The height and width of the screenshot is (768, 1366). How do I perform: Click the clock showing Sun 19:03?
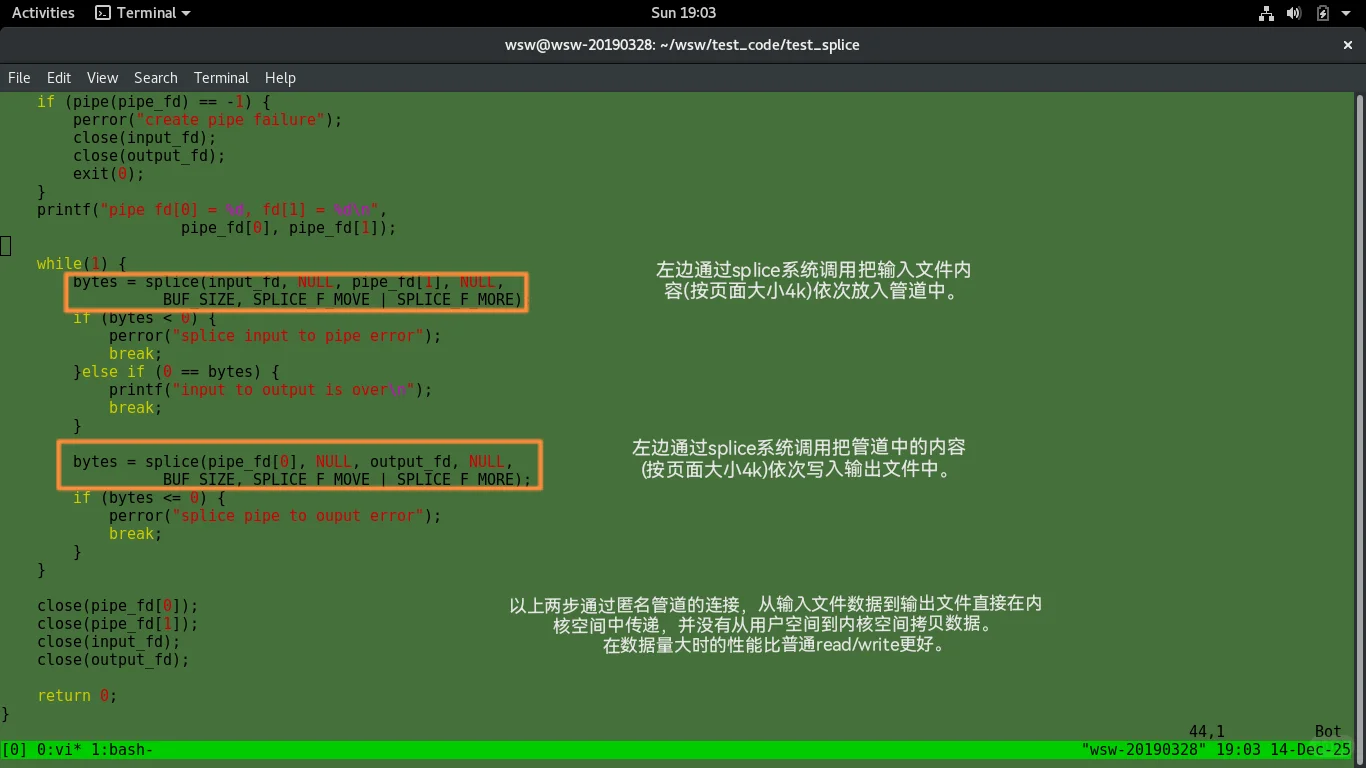click(683, 13)
